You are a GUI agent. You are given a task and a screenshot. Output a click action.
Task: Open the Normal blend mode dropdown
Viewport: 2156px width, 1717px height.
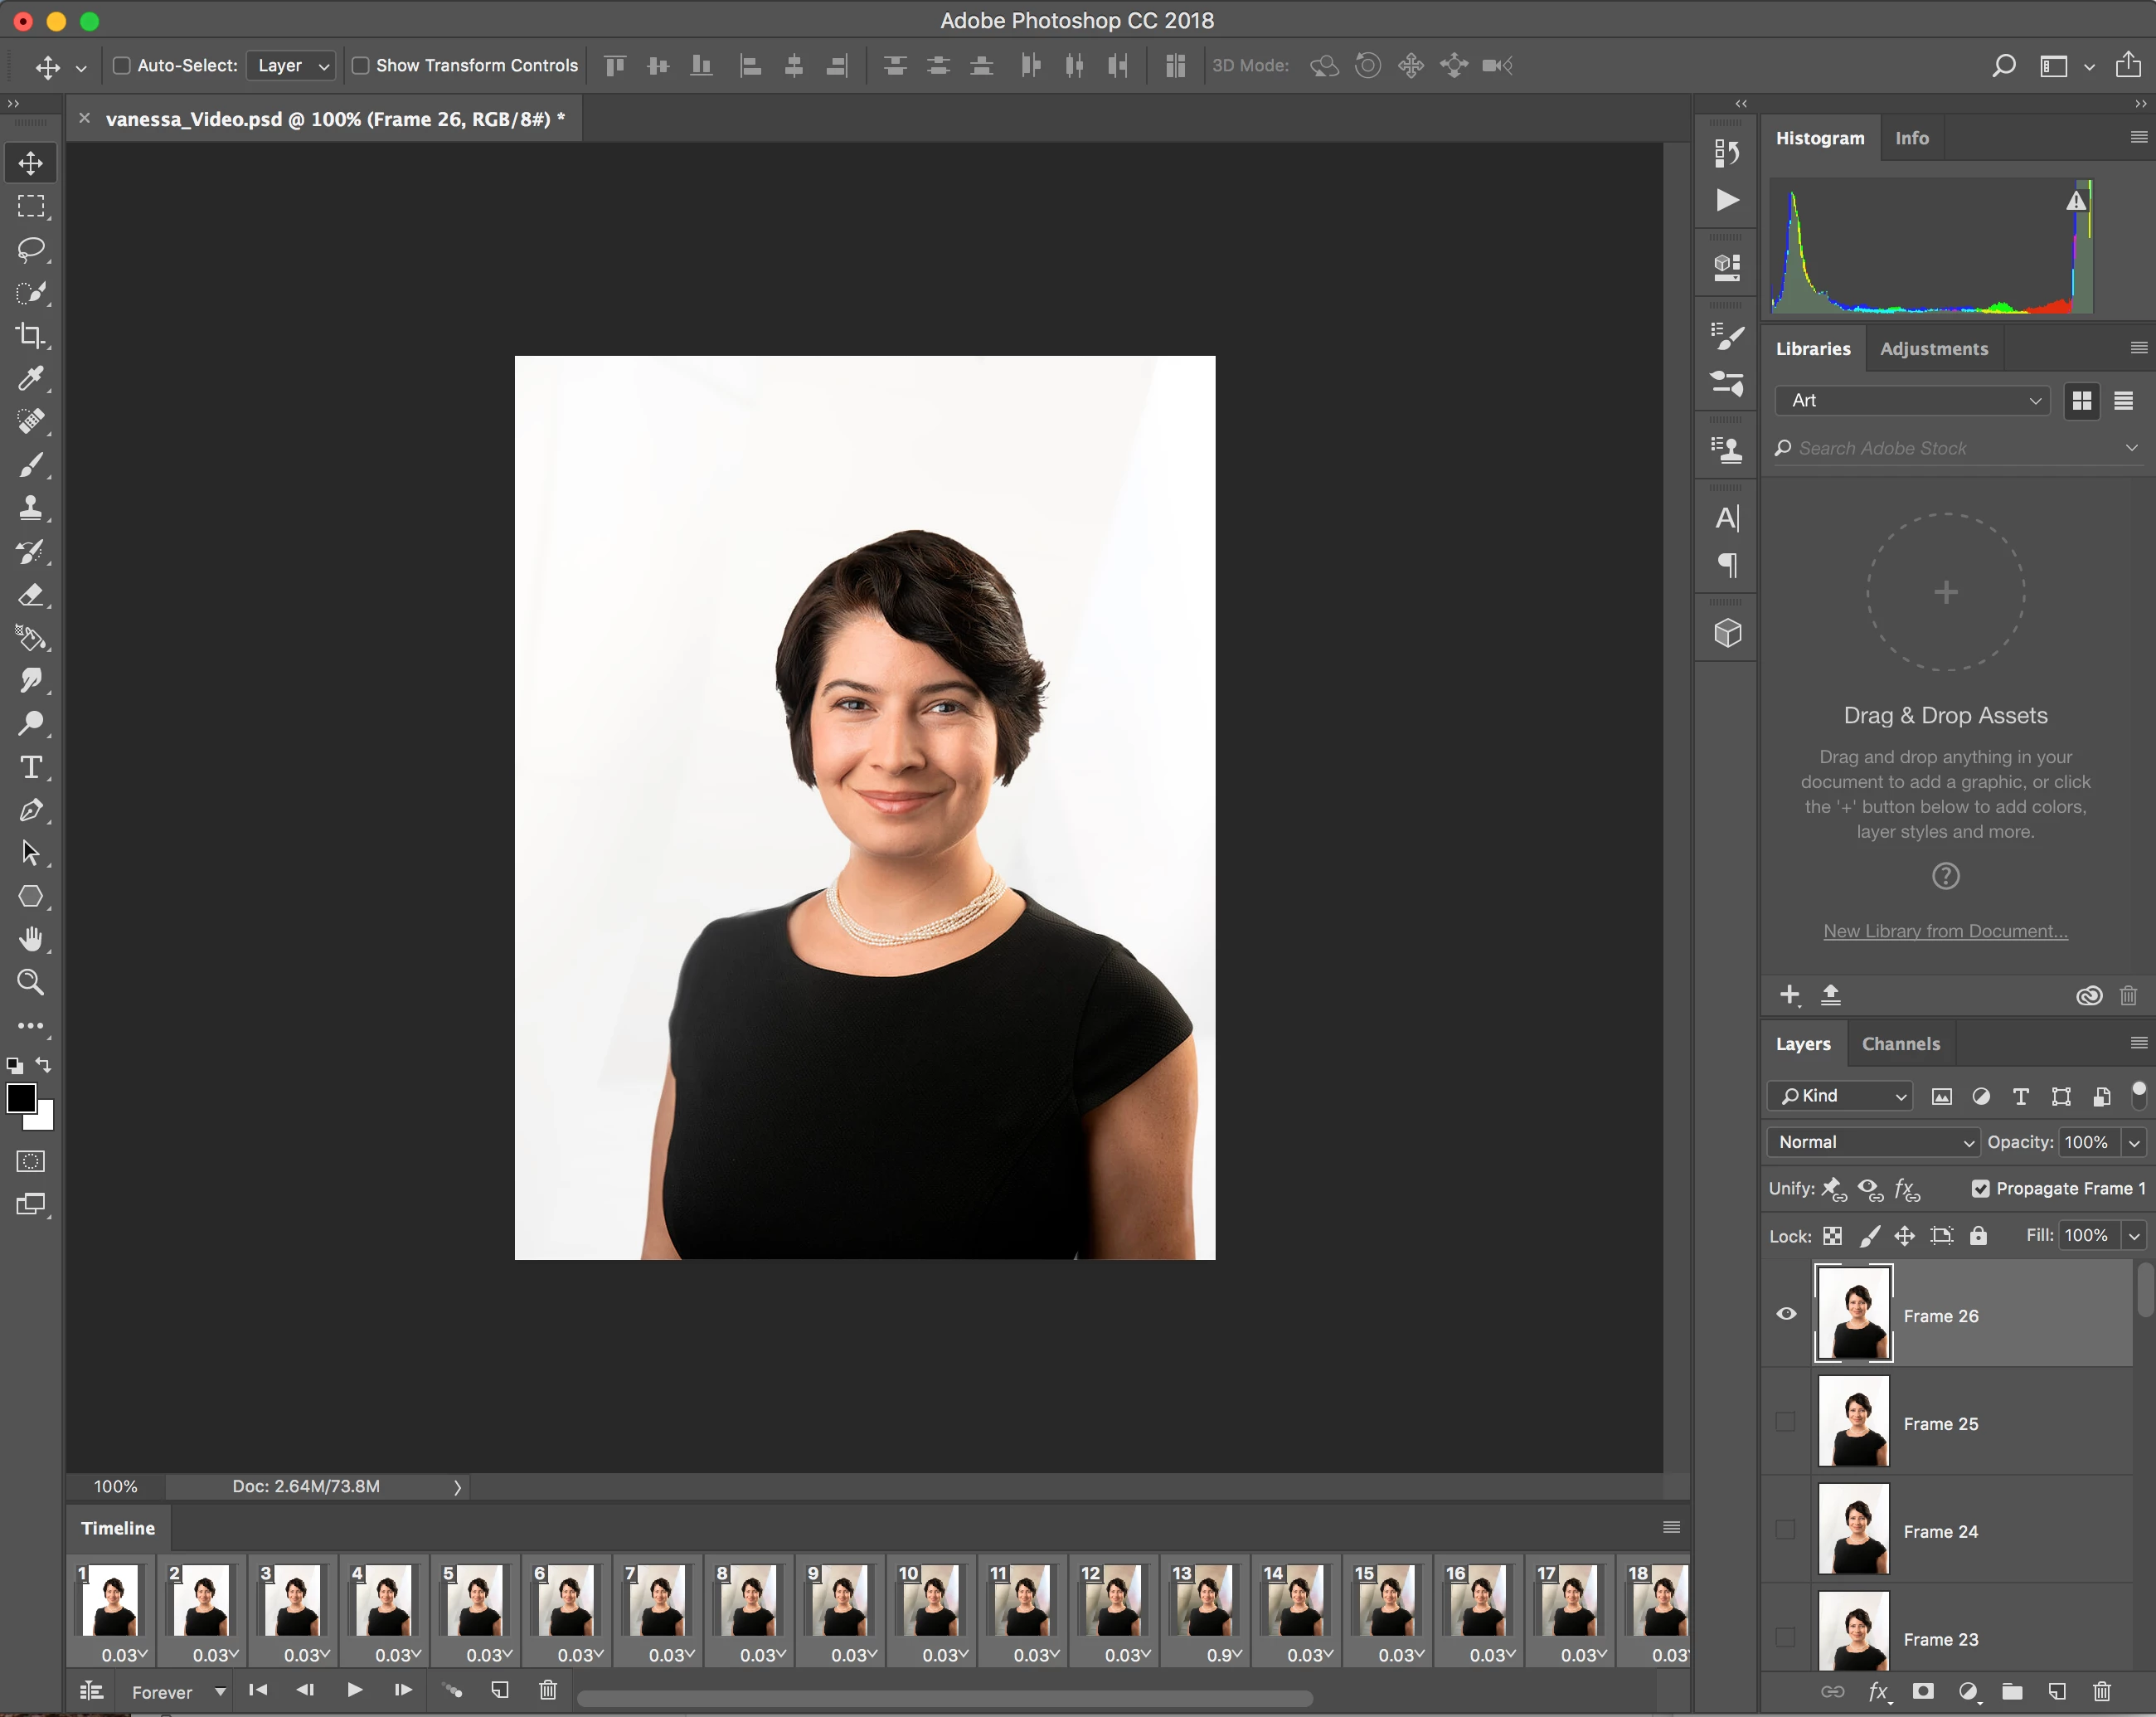pos(1875,1142)
